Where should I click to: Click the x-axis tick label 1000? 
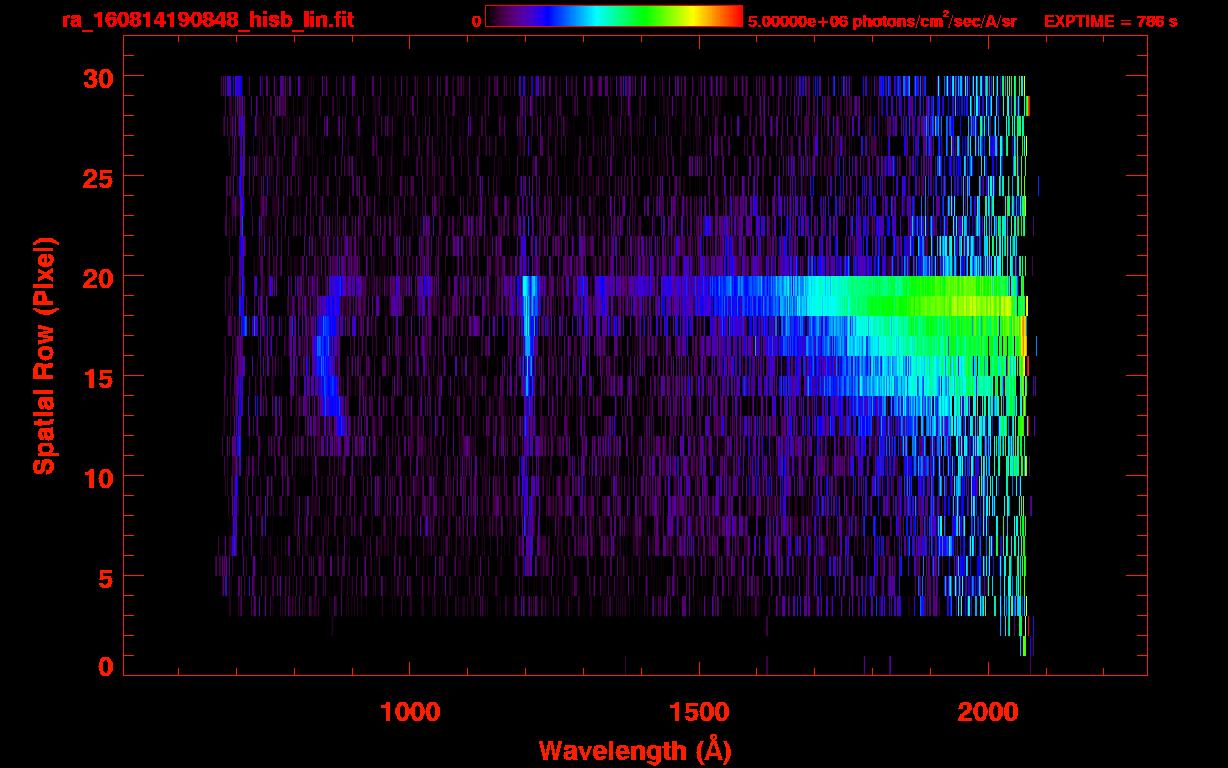(x=410, y=711)
